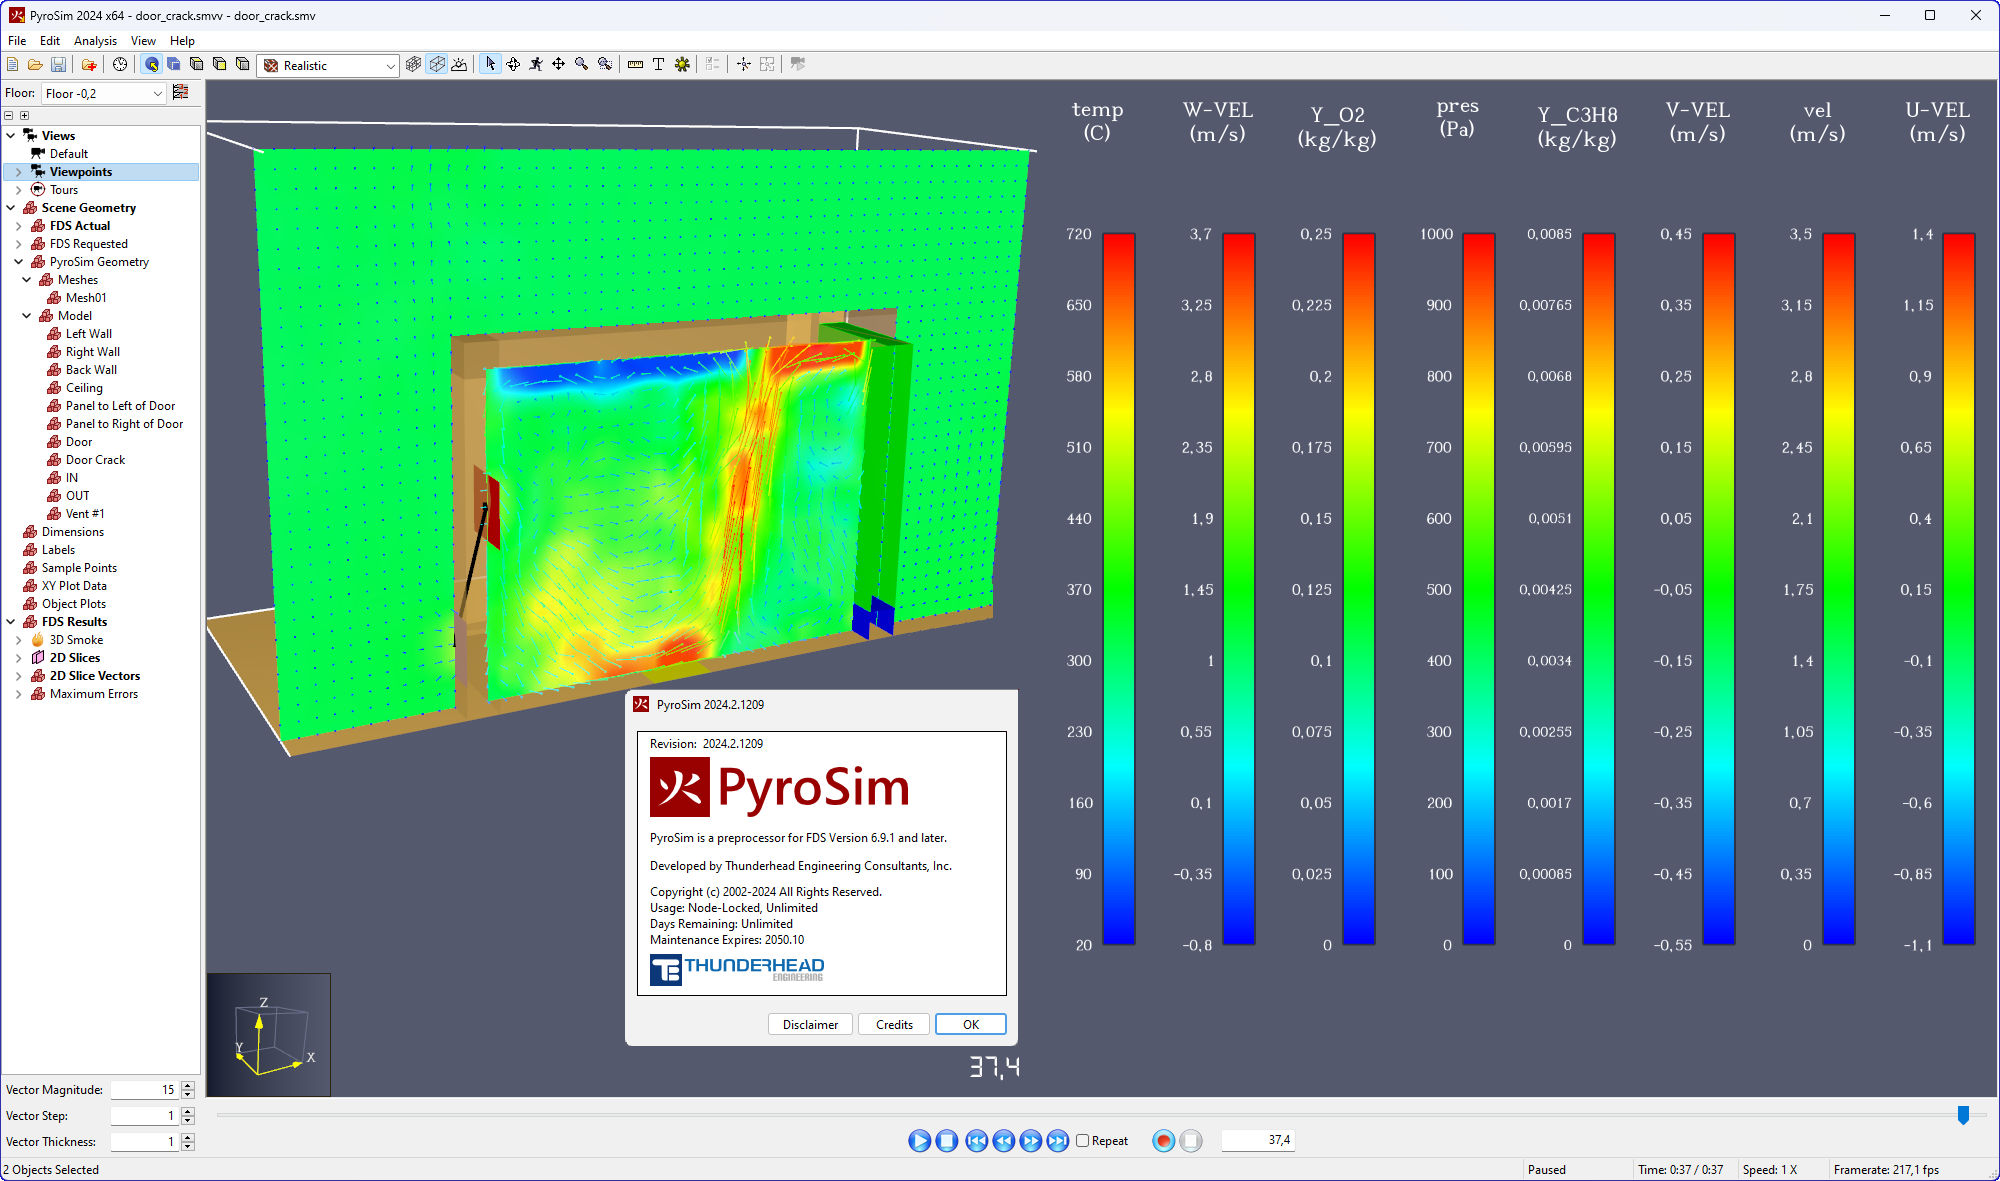Expand the 2D Slices tree node
Screen dimensions: 2000x1181
pyautogui.click(x=20, y=657)
